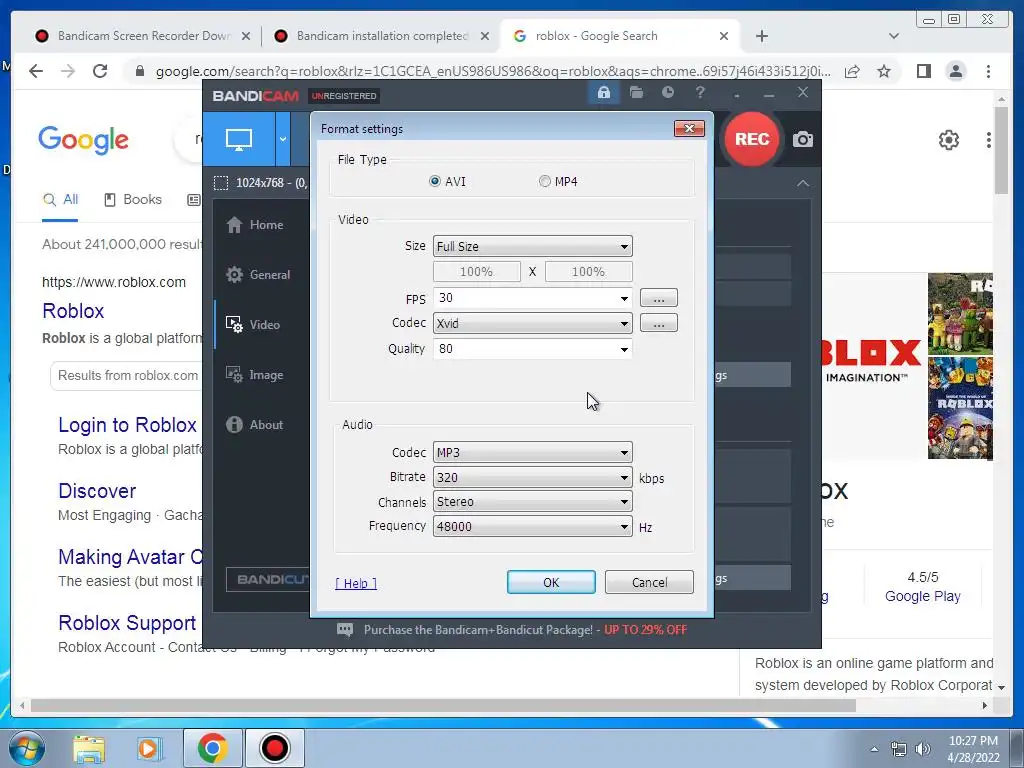Click the Chrome address bar URL
The height and width of the screenshot is (768, 1024).
click(493, 71)
